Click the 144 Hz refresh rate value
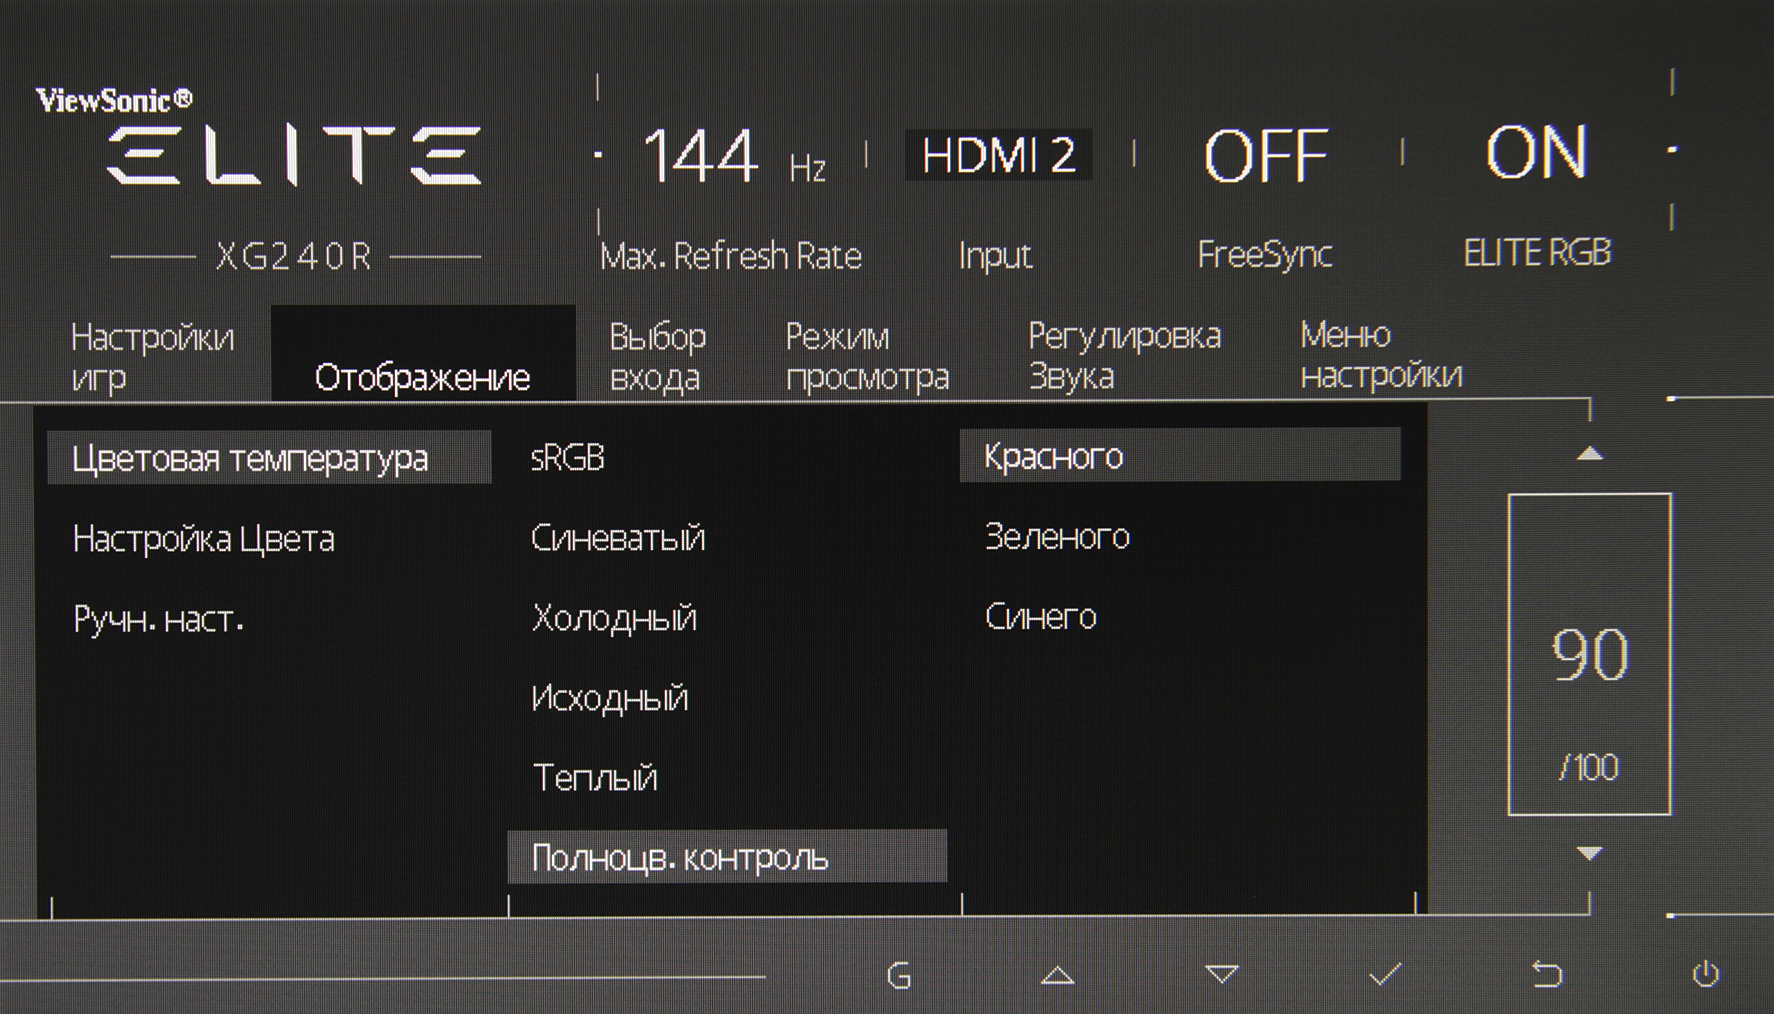Image resolution: width=1774 pixels, height=1014 pixels. click(x=734, y=157)
